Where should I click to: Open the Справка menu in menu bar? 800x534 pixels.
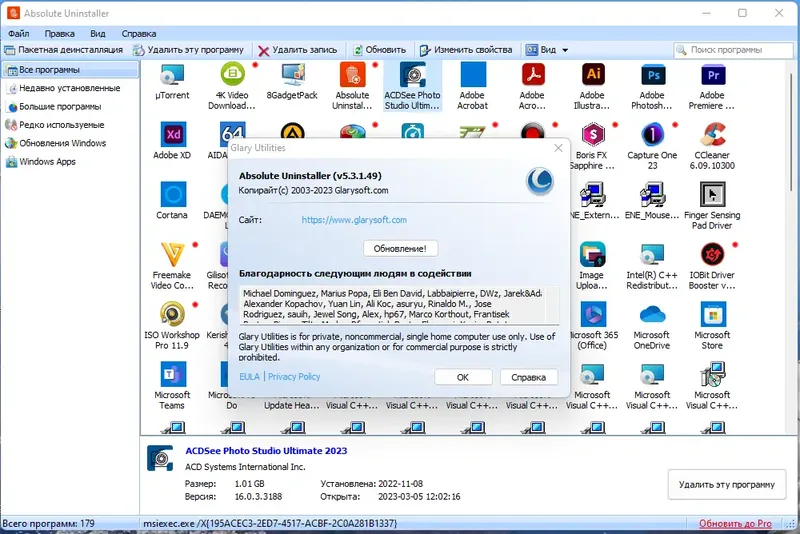point(139,34)
